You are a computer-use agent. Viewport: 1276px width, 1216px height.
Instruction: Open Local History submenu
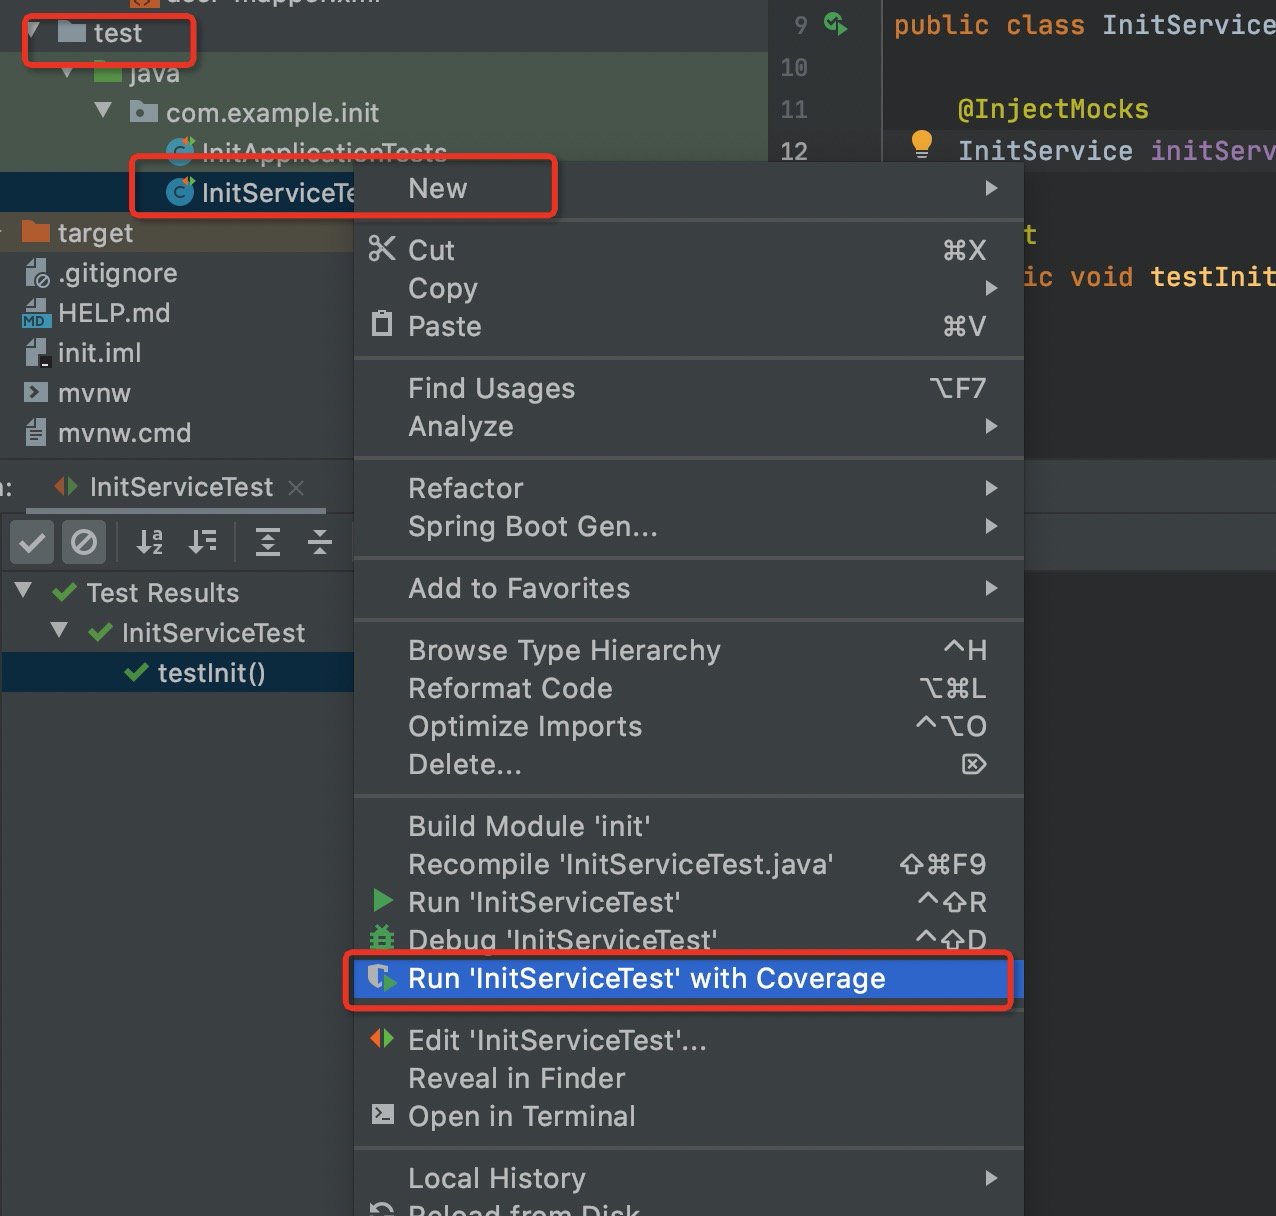(689, 1178)
